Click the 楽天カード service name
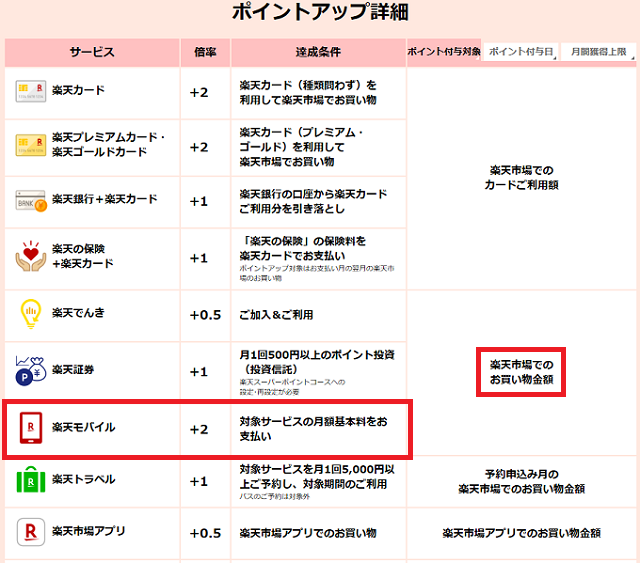640x563 pixels. click(78, 90)
